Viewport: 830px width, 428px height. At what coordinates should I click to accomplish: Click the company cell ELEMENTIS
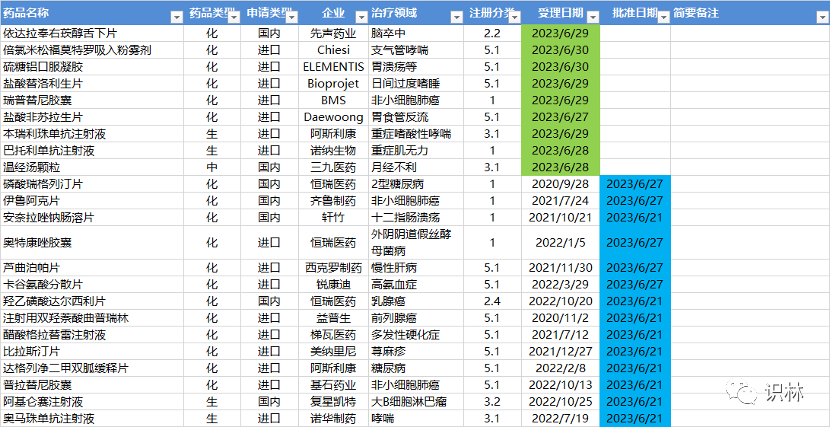tap(333, 67)
